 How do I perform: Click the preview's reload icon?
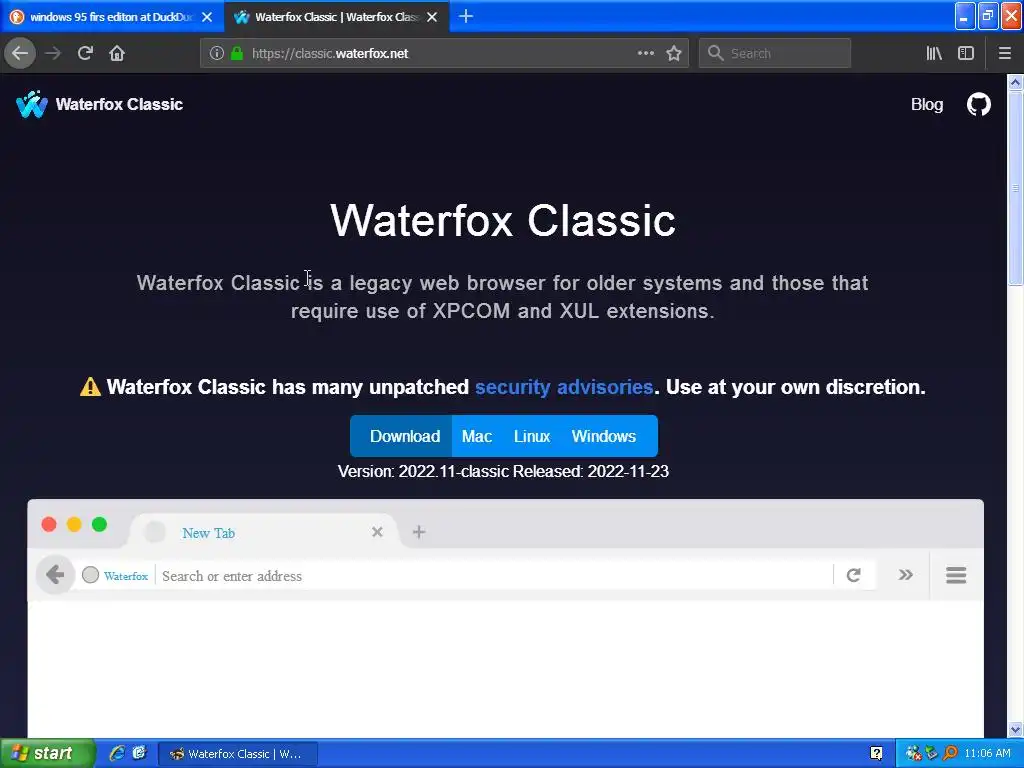click(x=853, y=575)
